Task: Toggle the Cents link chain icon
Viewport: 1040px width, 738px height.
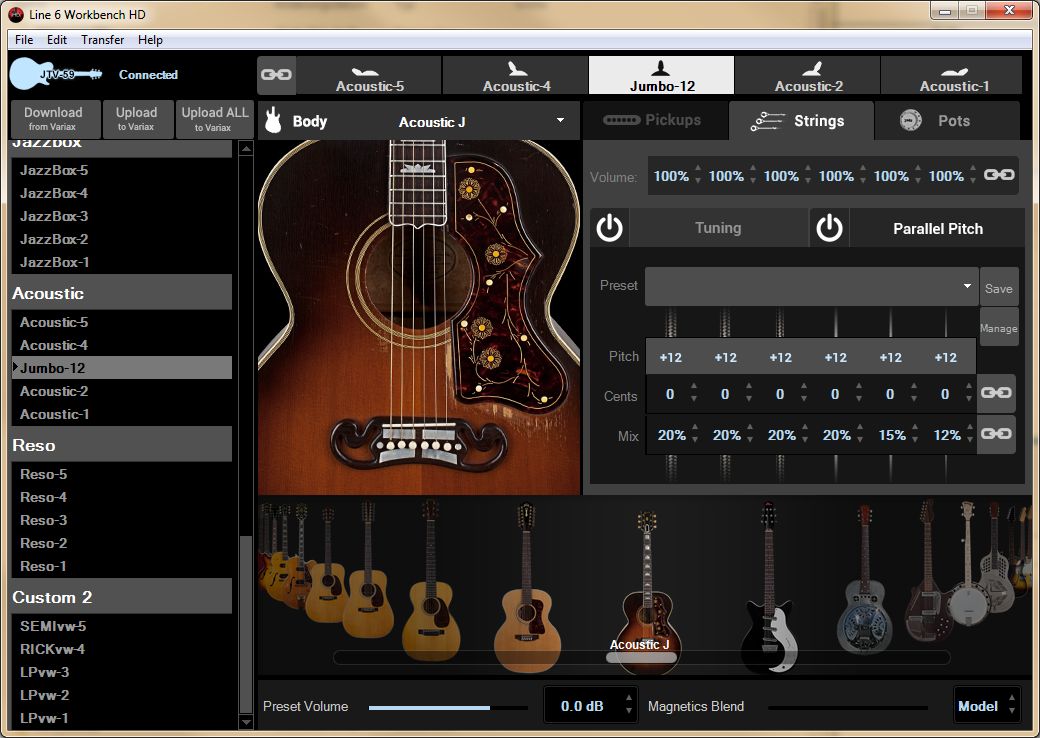Action: 996,393
